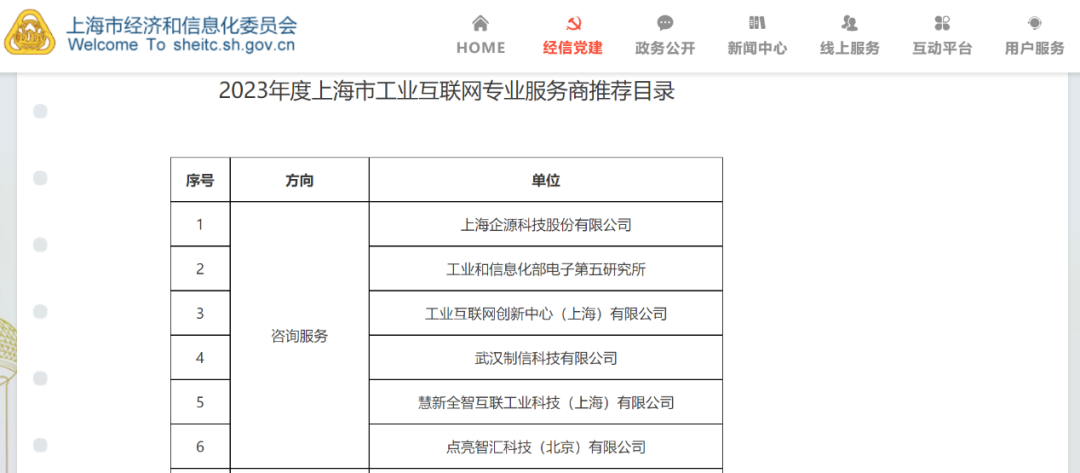Screen dimensions: 1080x473
Task: Click the 单位 column header
Action: pos(546,180)
